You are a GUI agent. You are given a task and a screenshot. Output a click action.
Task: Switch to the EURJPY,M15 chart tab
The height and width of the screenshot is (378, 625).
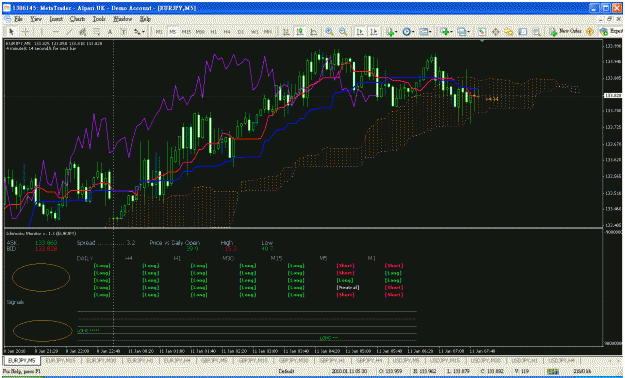tap(60, 360)
